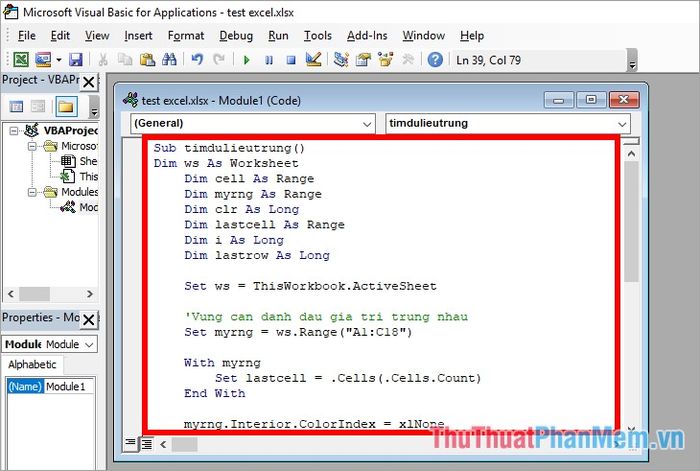Screen dimensions: 700x471
Task: Click the Undo arrow in the toolbar
Action: pyautogui.click(x=198, y=60)
